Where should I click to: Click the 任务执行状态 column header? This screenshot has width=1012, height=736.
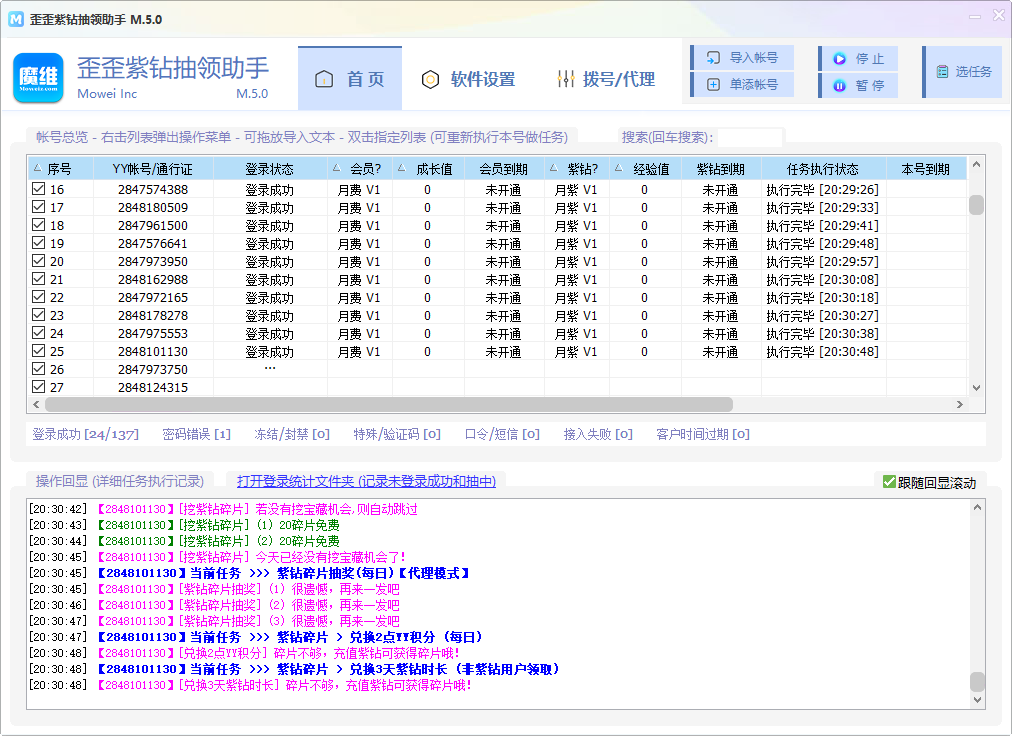(x=824, y=169)
